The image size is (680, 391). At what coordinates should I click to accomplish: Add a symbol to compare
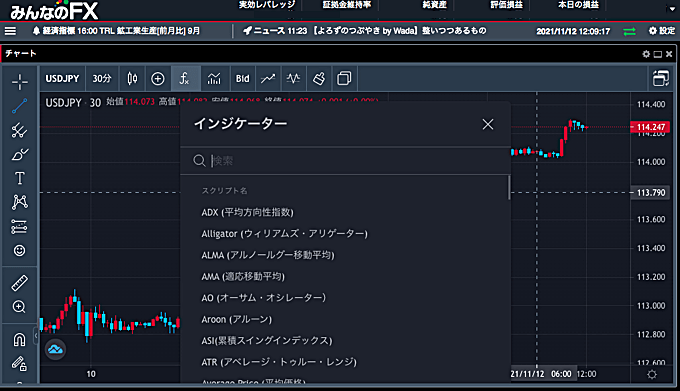158,78
